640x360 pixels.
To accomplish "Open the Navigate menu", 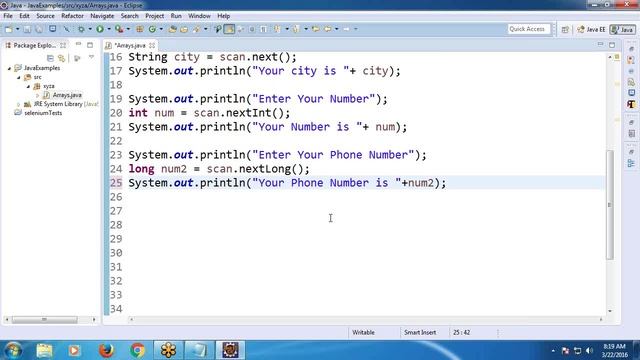I will [x=102, y=16].
